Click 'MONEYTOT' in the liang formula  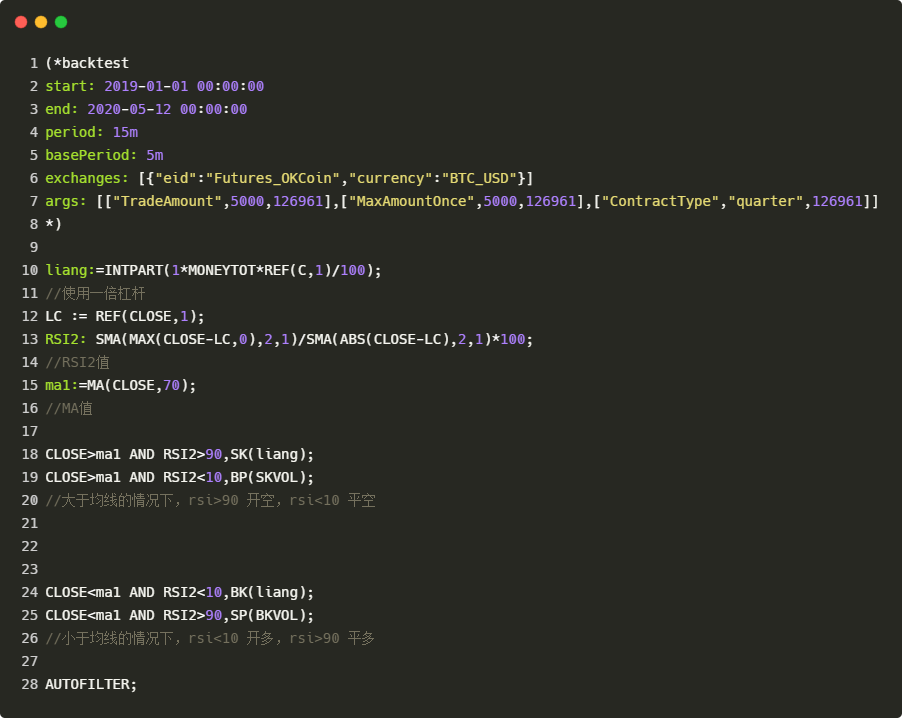pyautogui.click(x=222, y=270)
